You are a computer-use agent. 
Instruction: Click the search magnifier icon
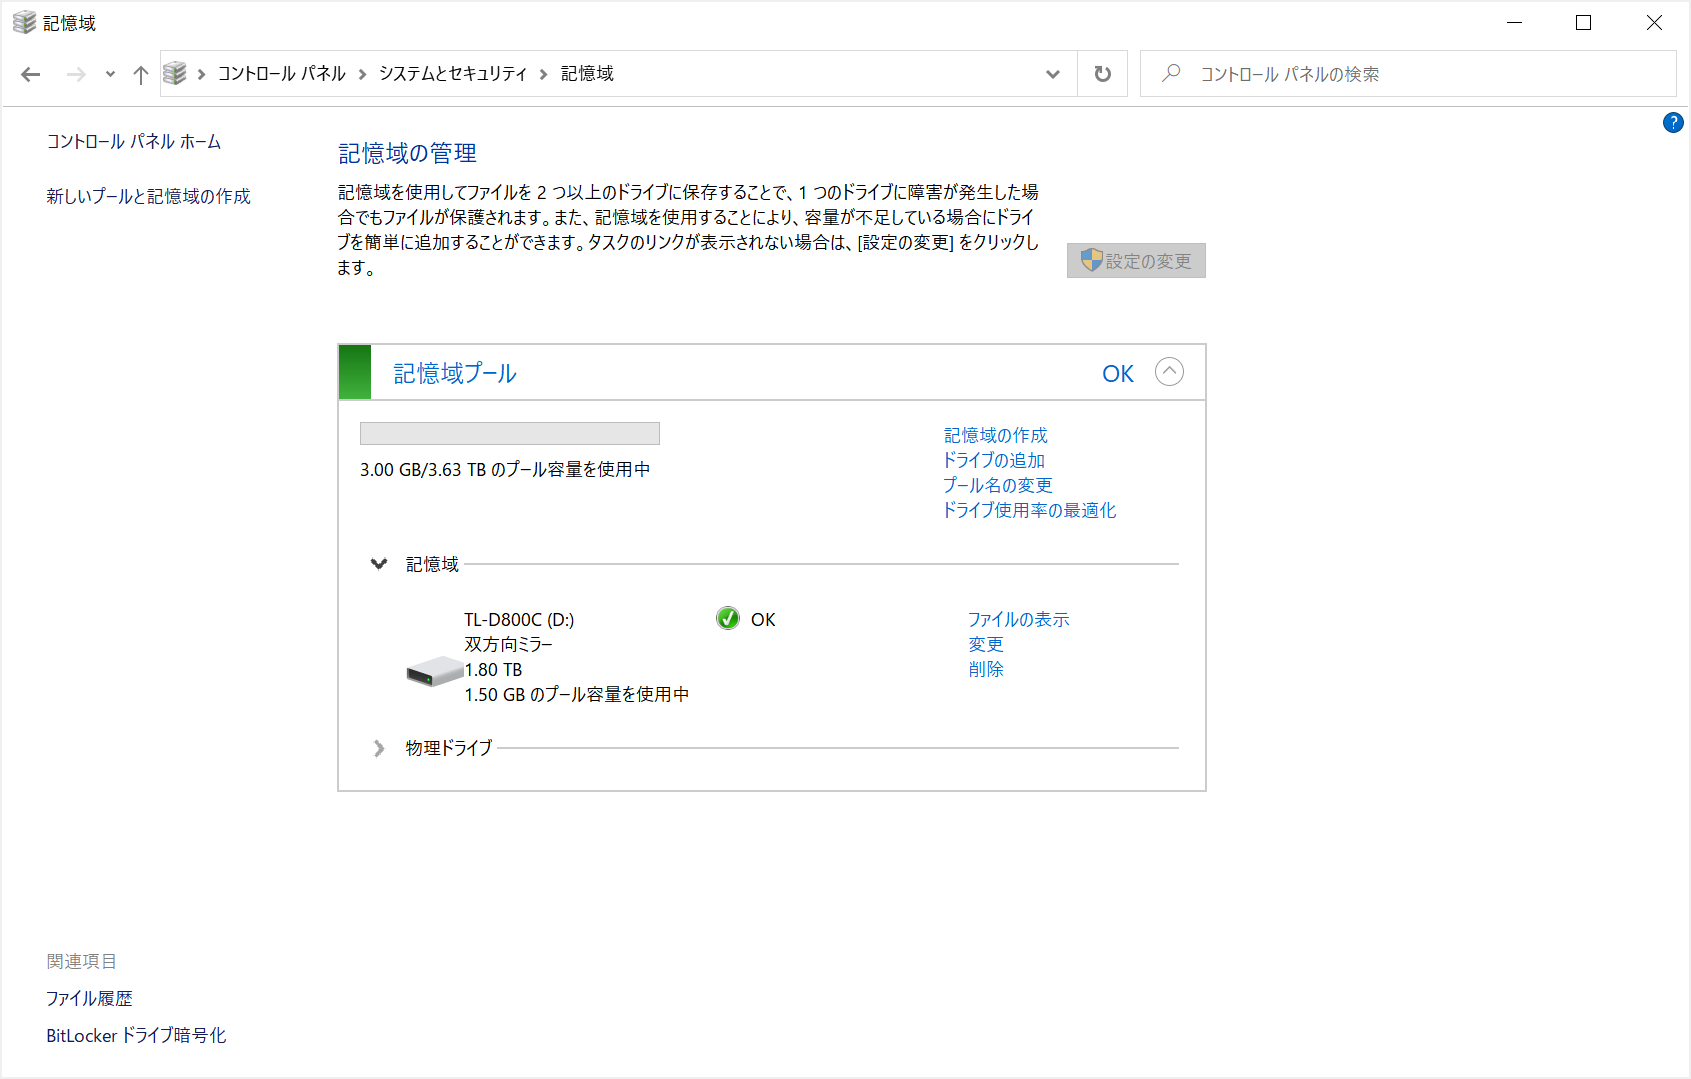pyautogui.click(x=1171, y=74)
